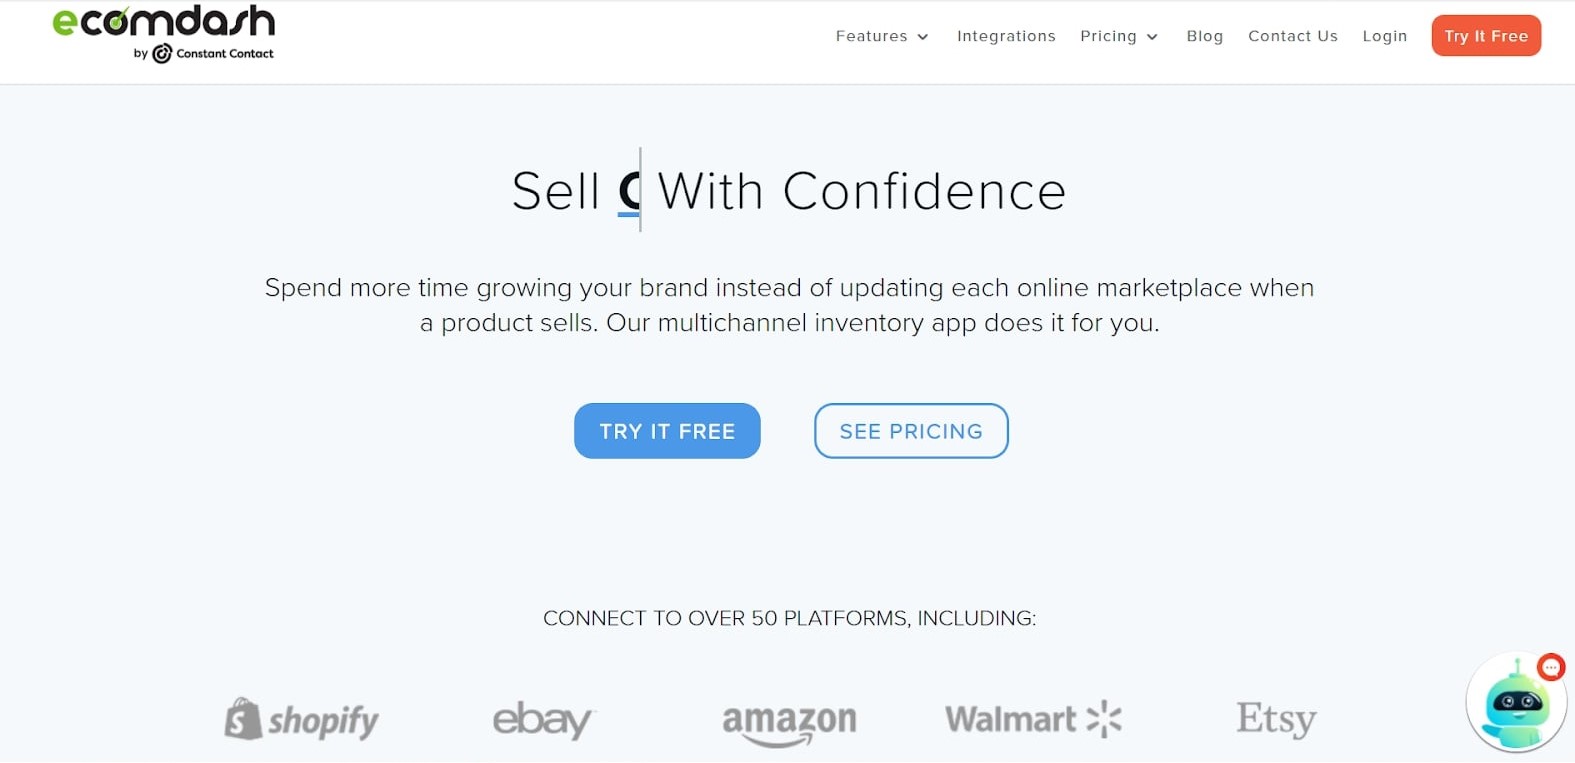Open the Contact Us page link
The image size is (1575, 763).
pyautogui.click(x=1293, y=36)
